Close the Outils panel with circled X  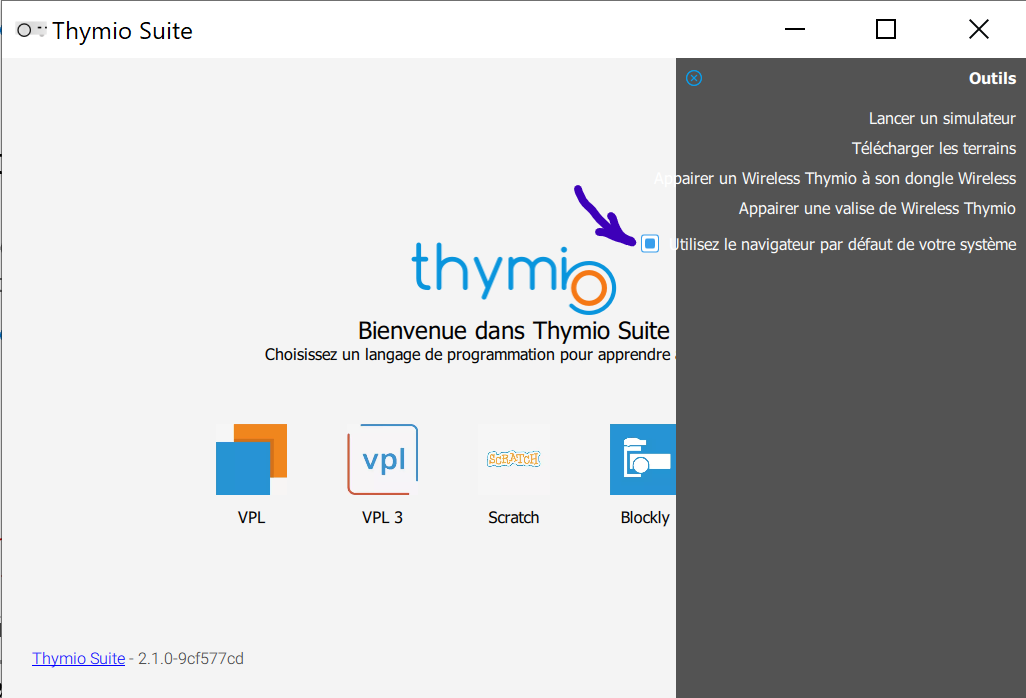[694, 79]
